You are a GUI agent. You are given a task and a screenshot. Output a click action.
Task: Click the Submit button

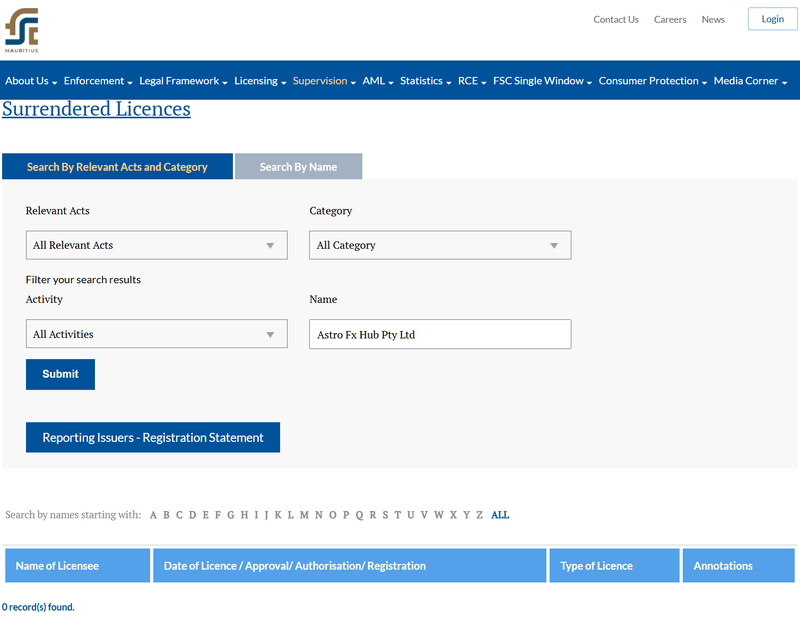[x=60, y=374]
